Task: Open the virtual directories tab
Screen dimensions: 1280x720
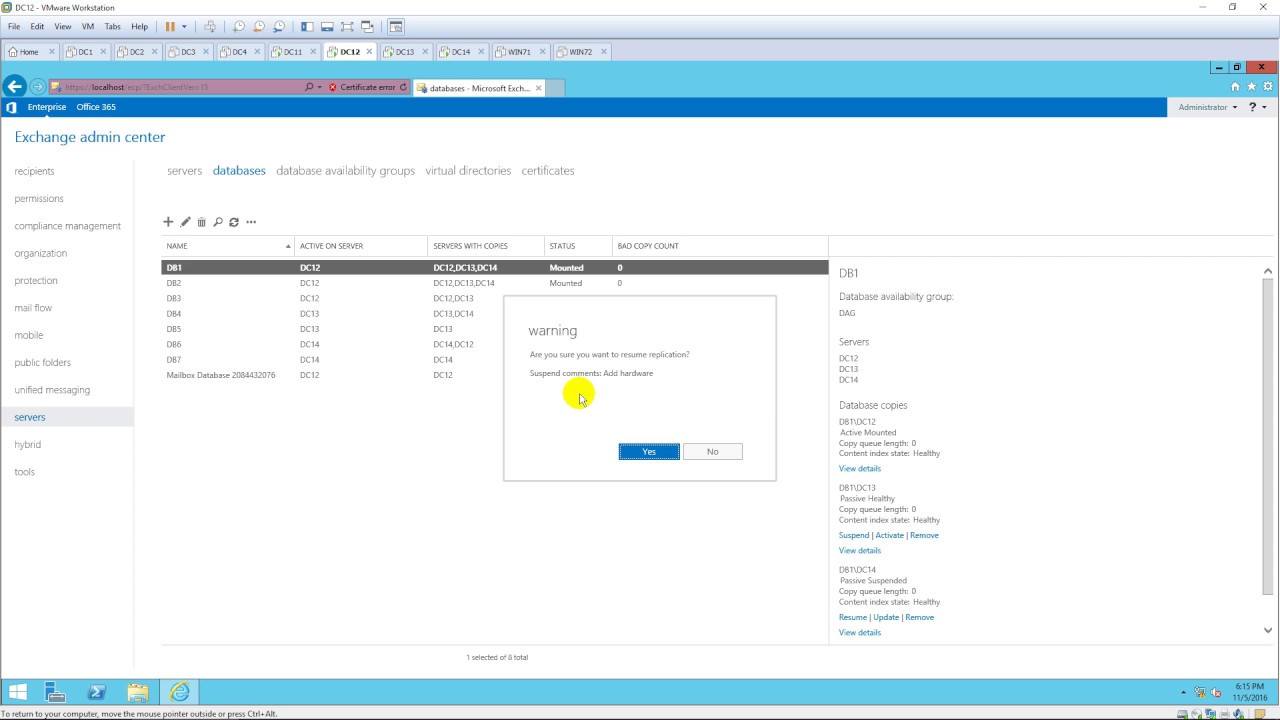Action: point(468,171)
